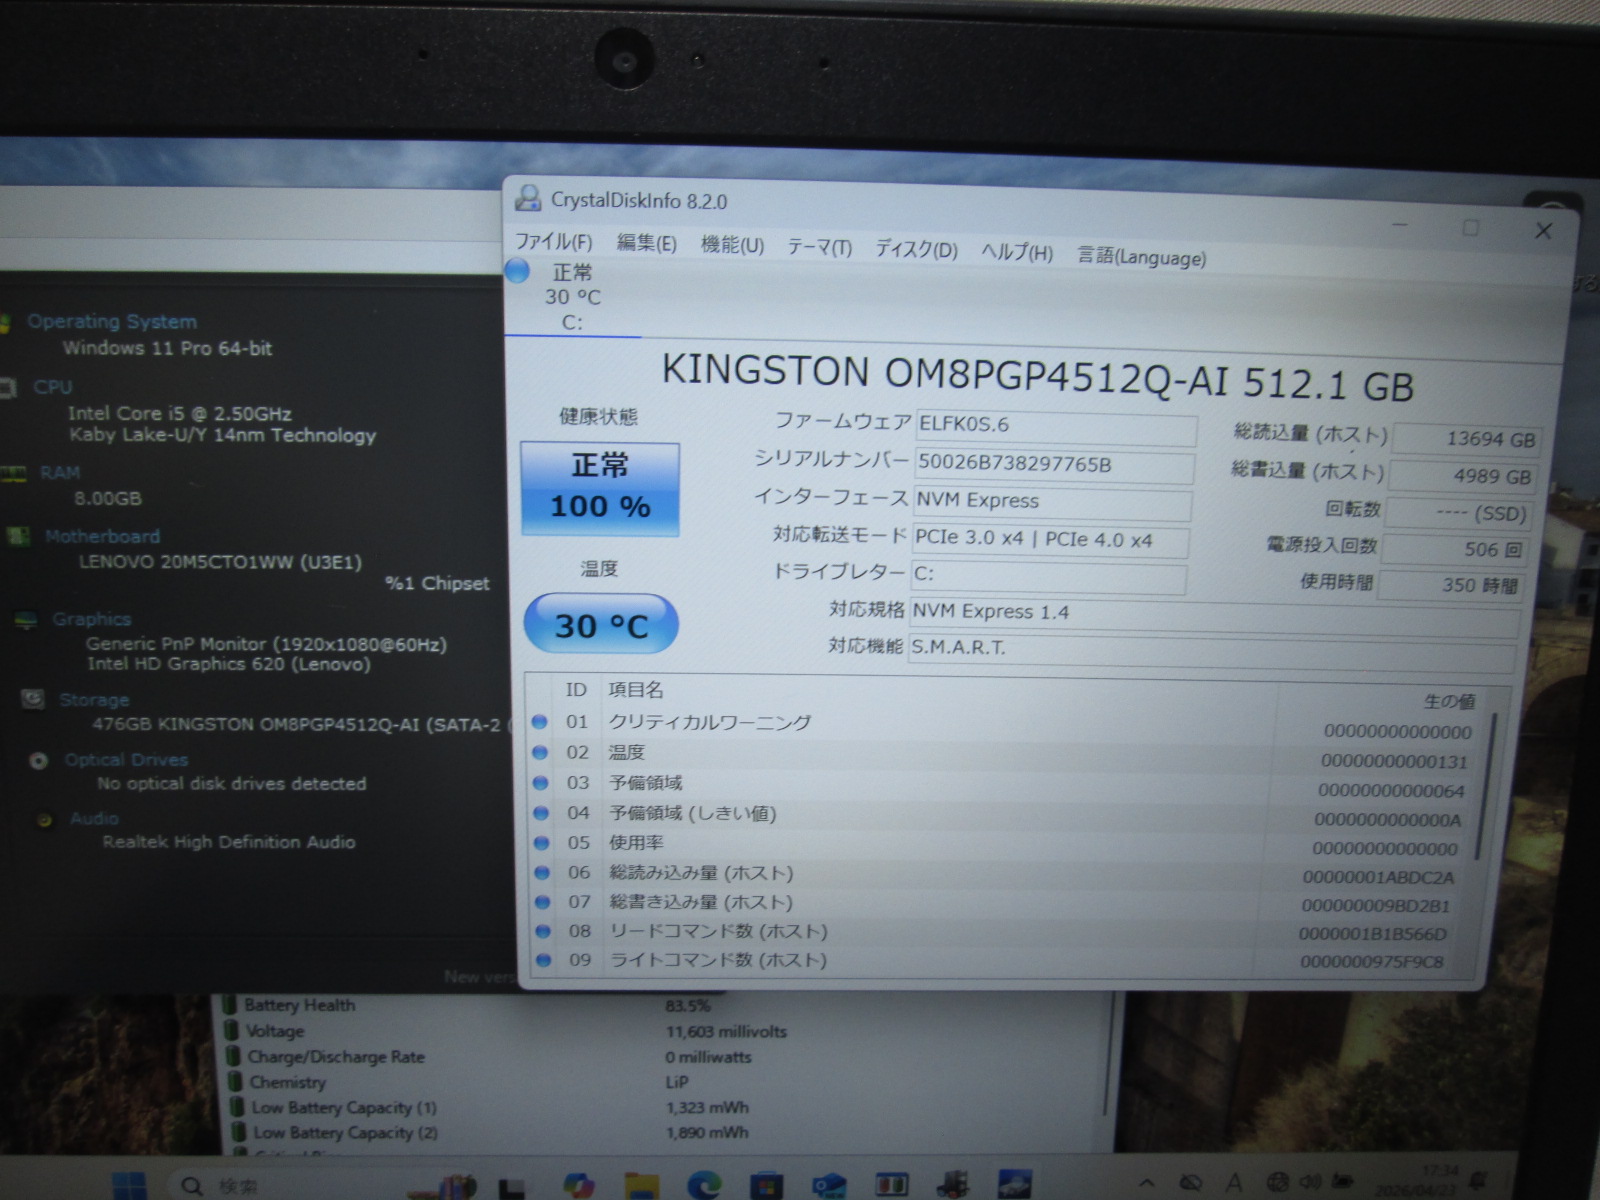Launch Microsoft Edge from taskbar
Viewport: 1600px width, 1200px height.
703,1185
